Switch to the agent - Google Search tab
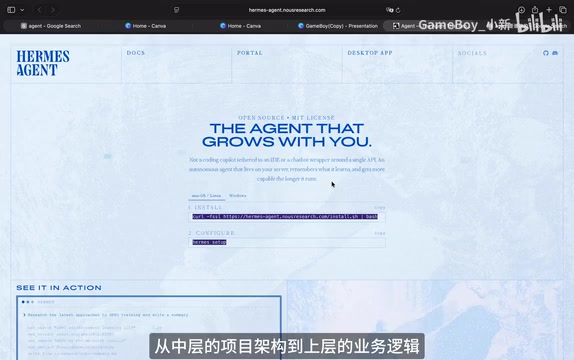The image size is (574, 360). coord(51,26)
